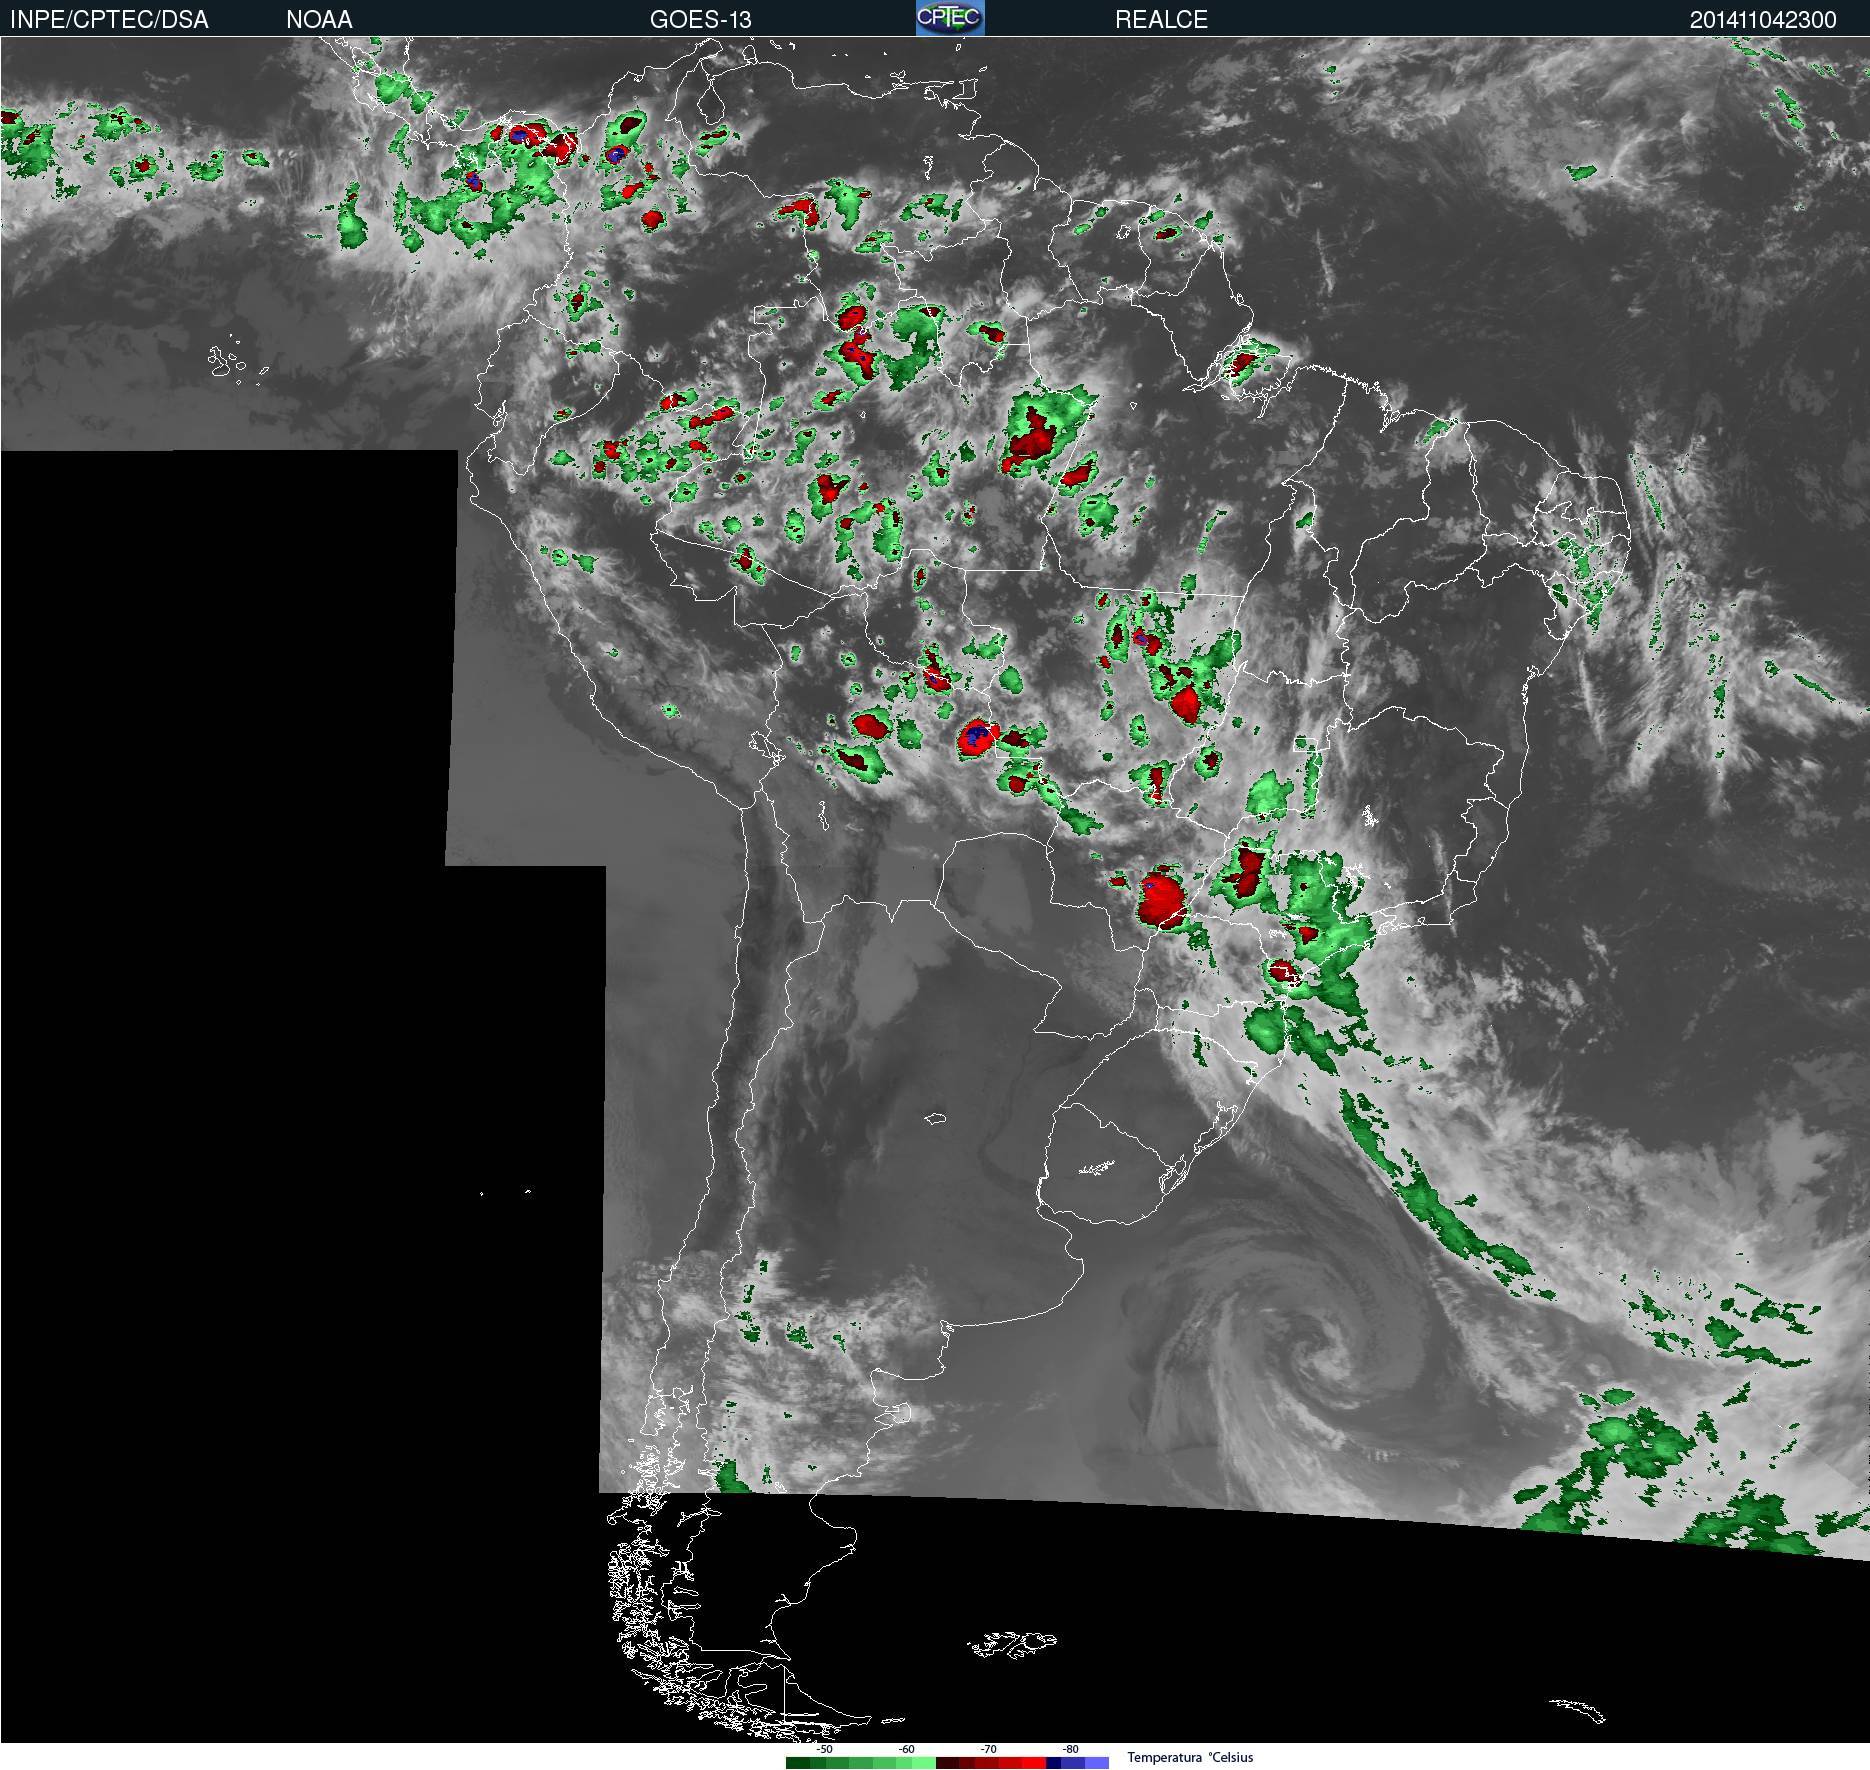Click the darkest green swatch on the color bar
This screenshot has height=1770, width=1870.
coord(798,1763)
